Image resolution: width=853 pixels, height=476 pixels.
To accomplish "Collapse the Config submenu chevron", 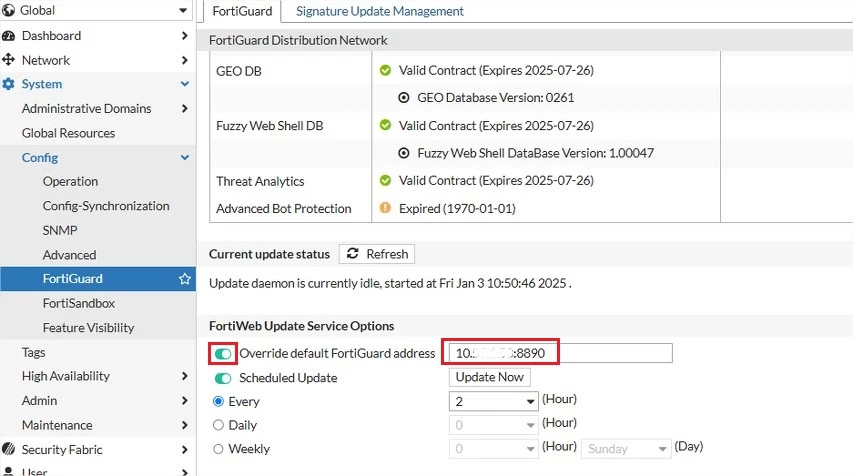I will tap(184, 157).
